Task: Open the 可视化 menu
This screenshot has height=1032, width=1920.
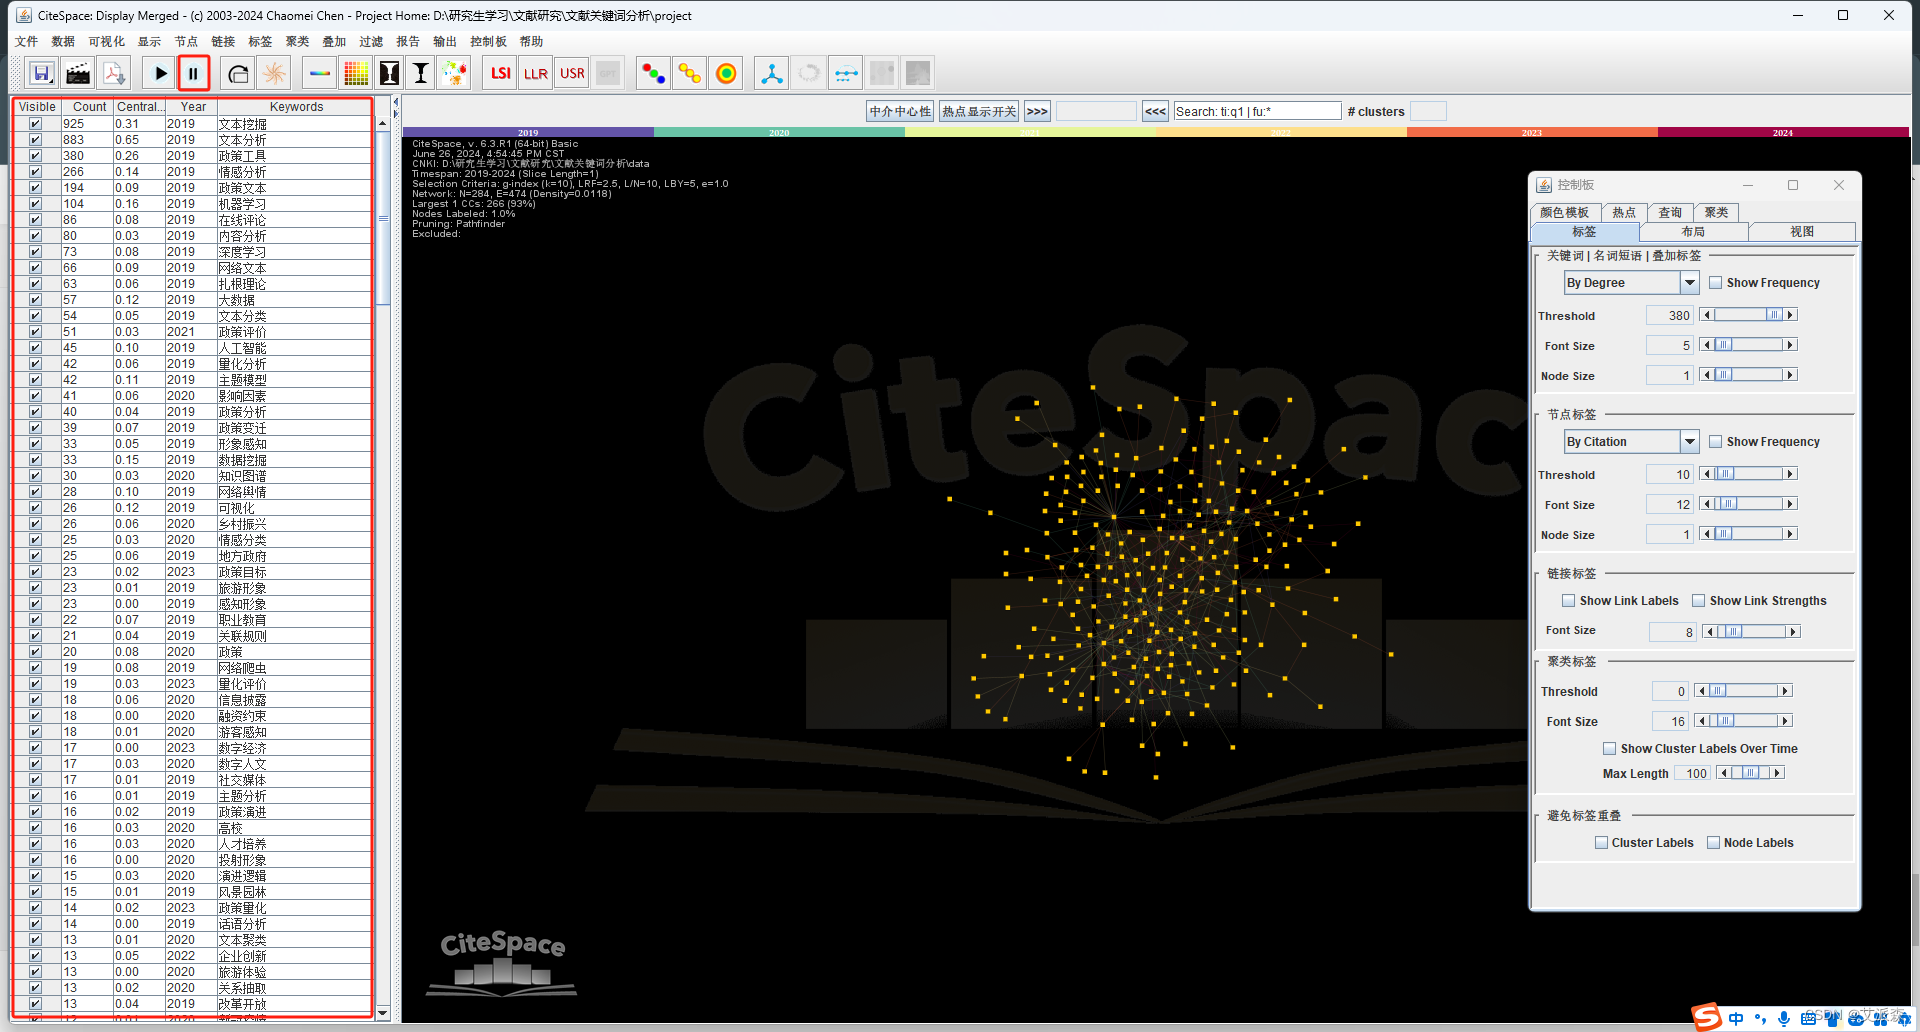Action: (x=107, y=41)
